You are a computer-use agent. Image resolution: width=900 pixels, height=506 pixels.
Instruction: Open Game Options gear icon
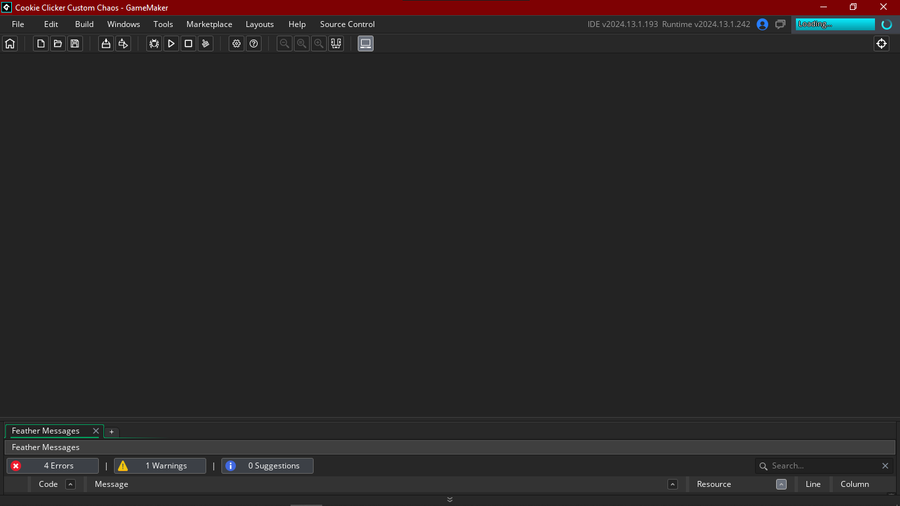tap(236, 44)
